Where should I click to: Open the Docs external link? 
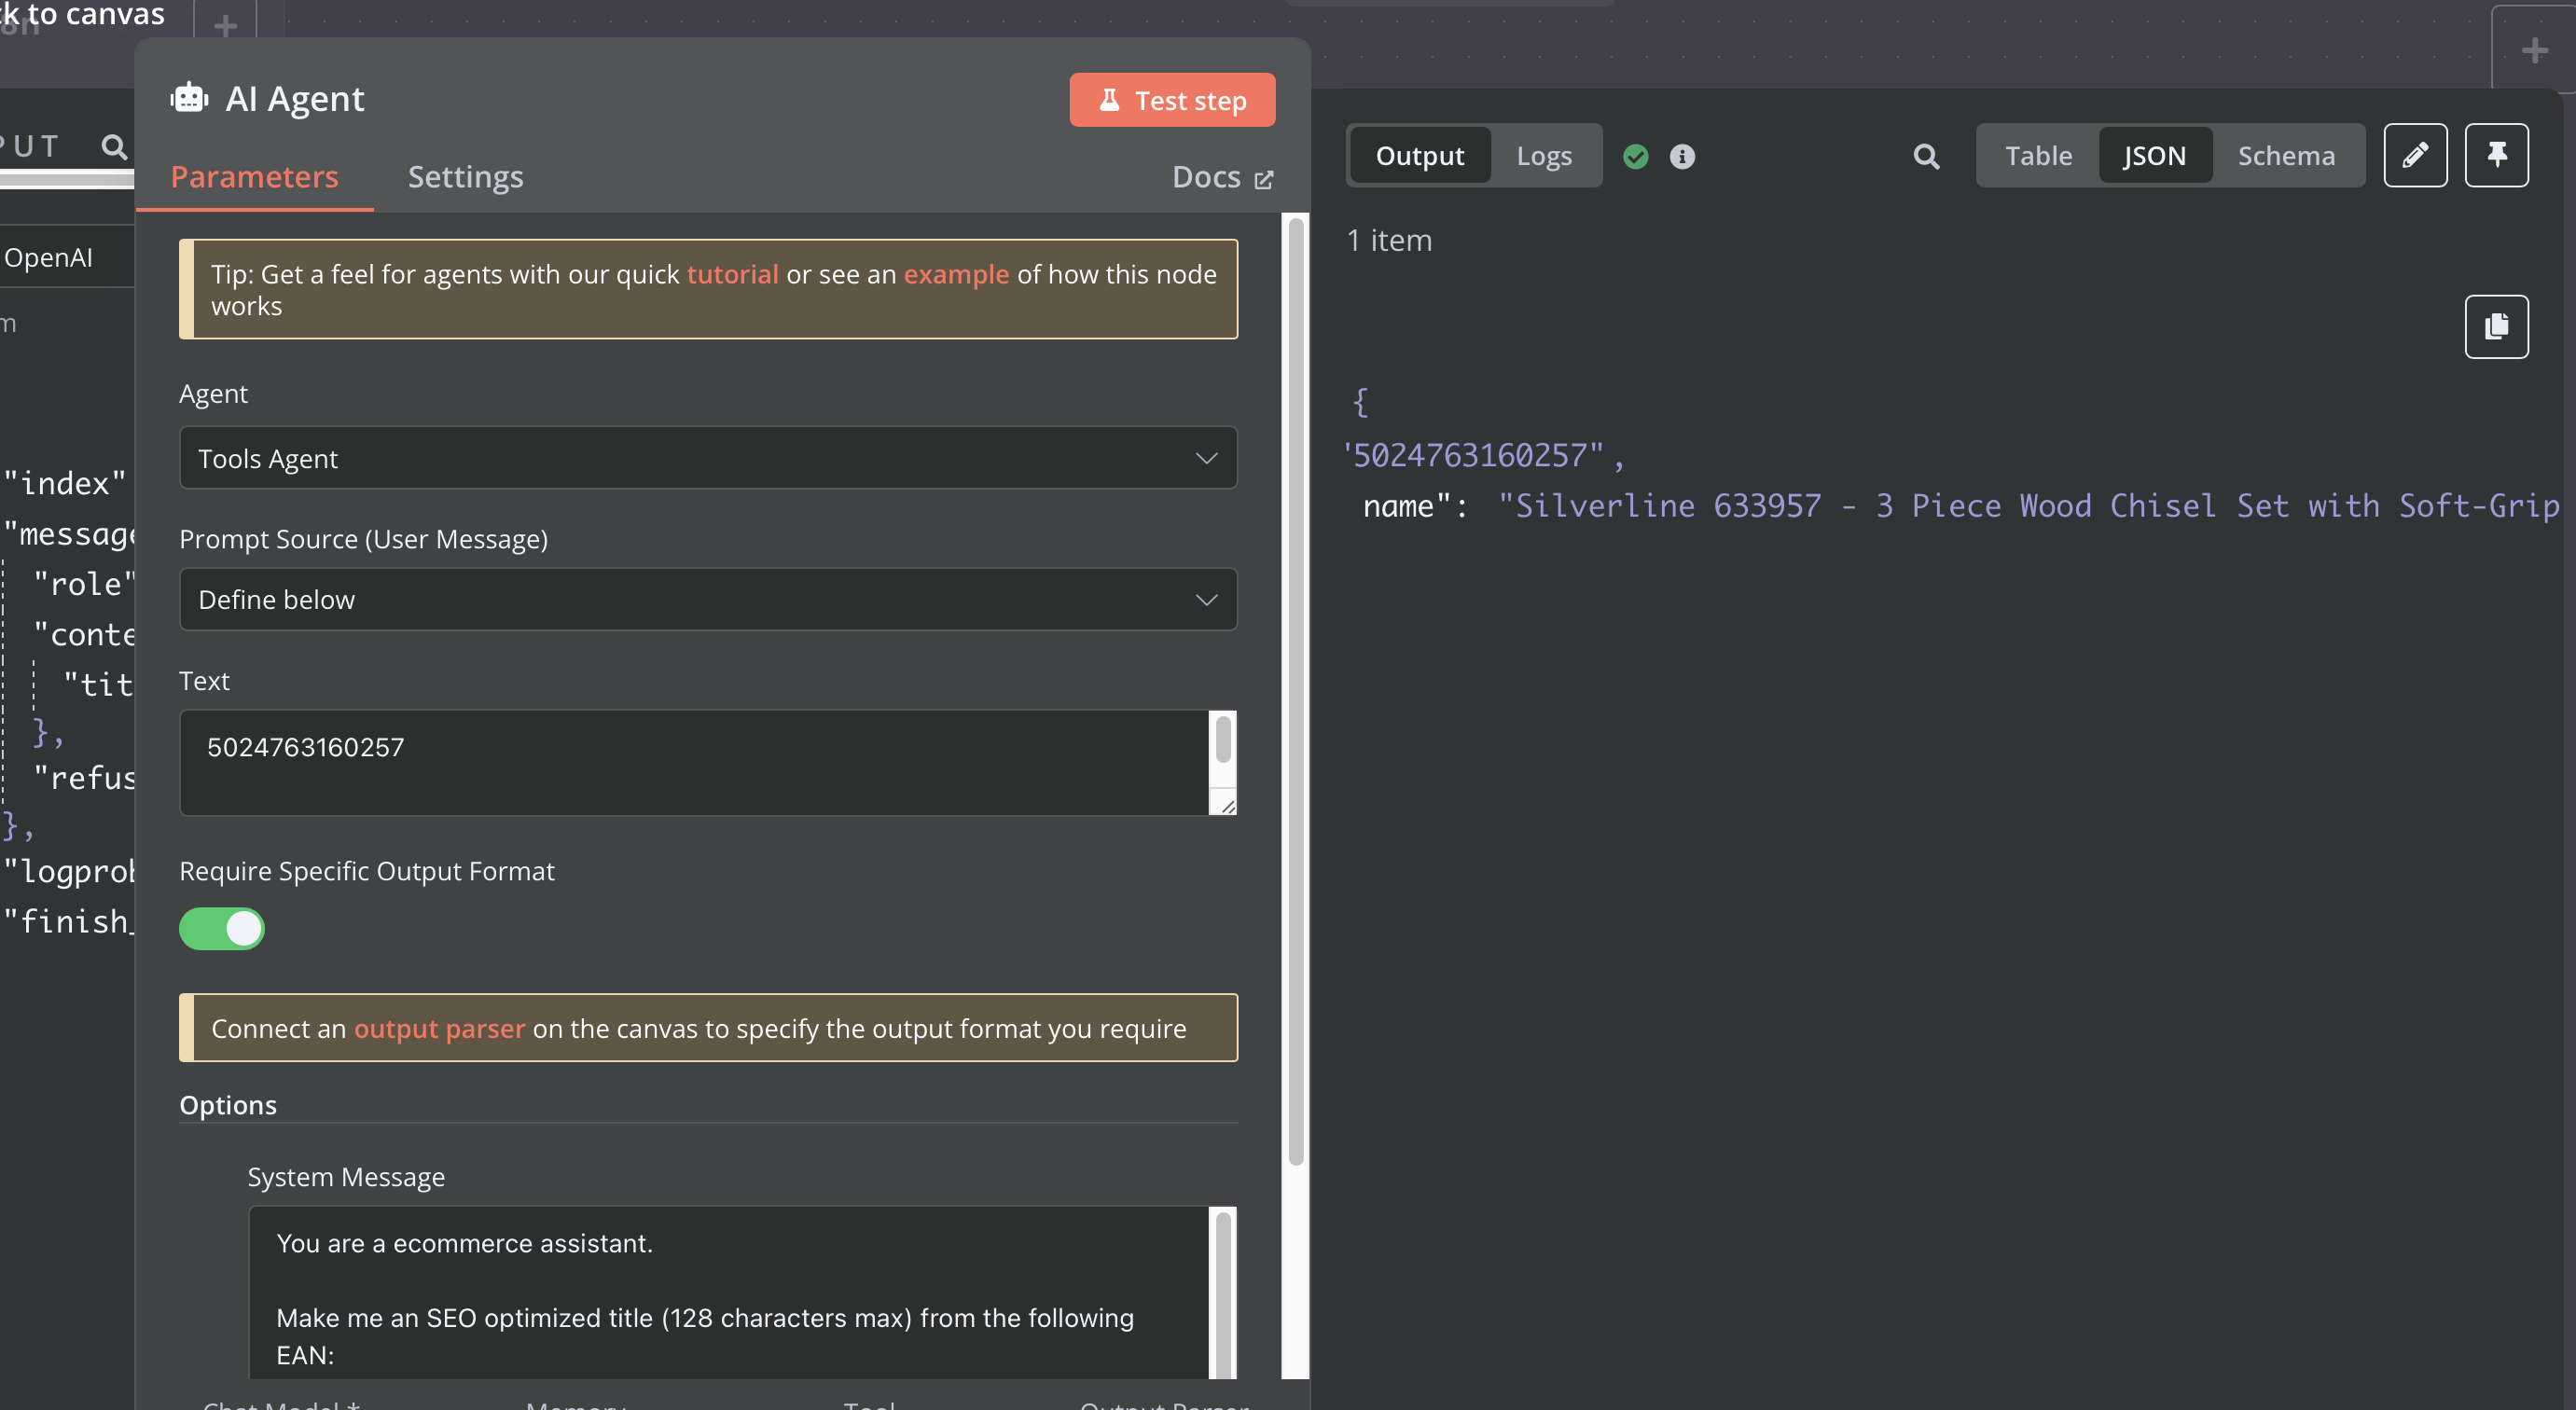point(1222,177)
